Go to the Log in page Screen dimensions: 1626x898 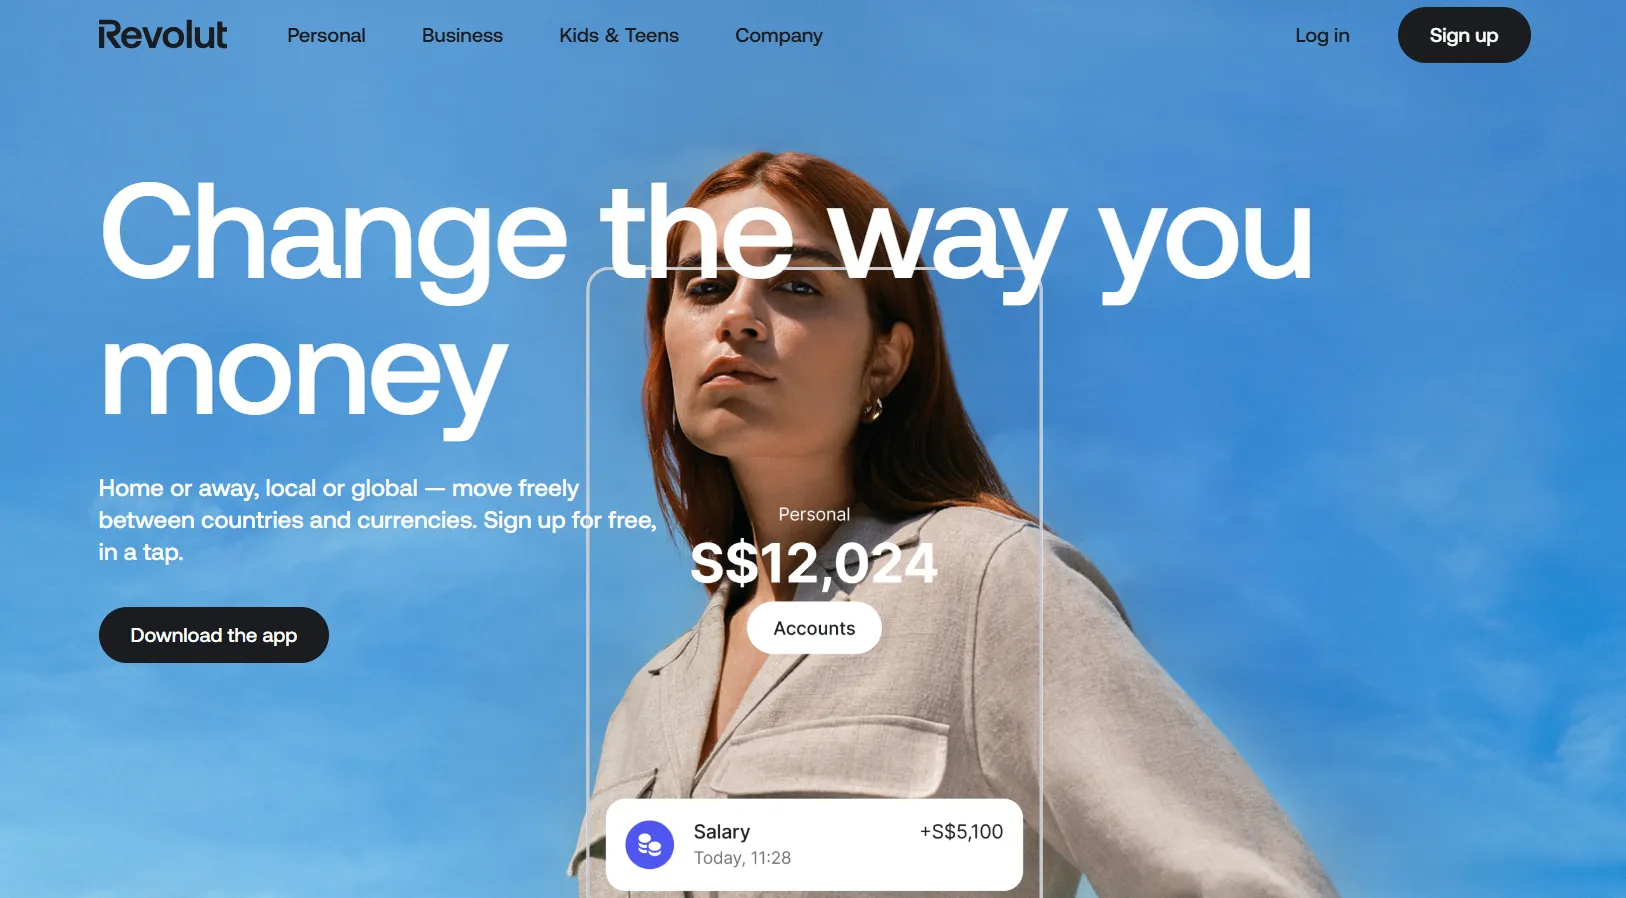1322,35
